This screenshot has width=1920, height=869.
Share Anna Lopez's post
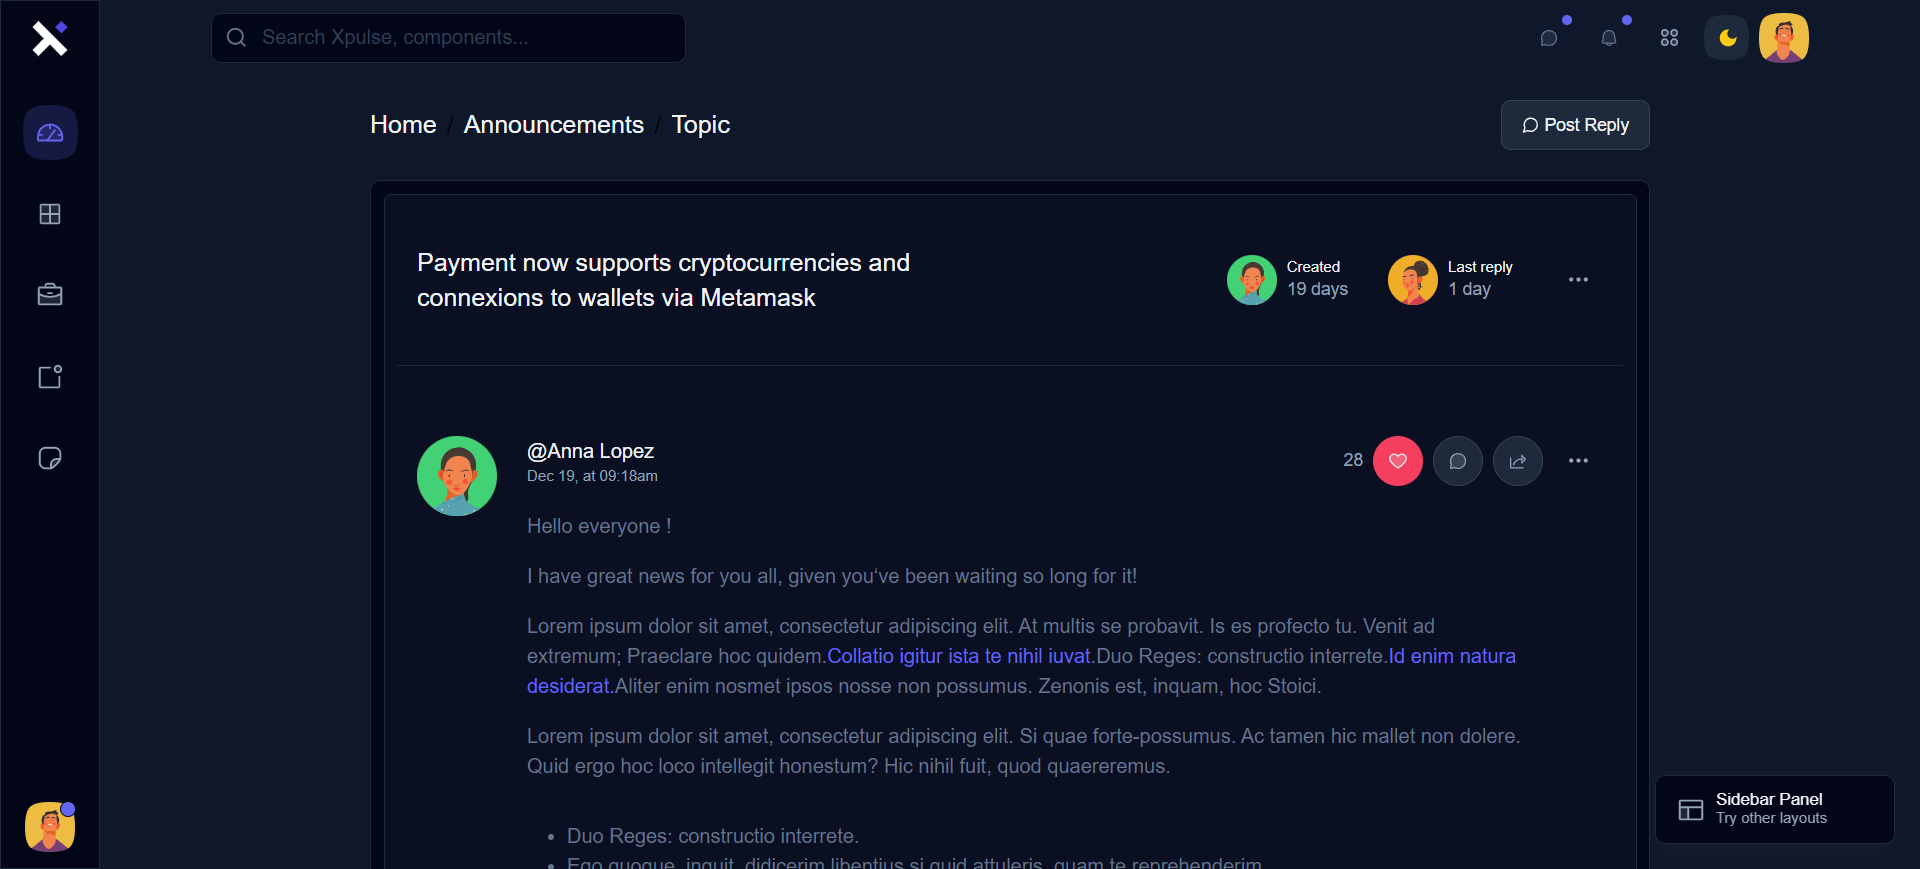pos(1517,461)
